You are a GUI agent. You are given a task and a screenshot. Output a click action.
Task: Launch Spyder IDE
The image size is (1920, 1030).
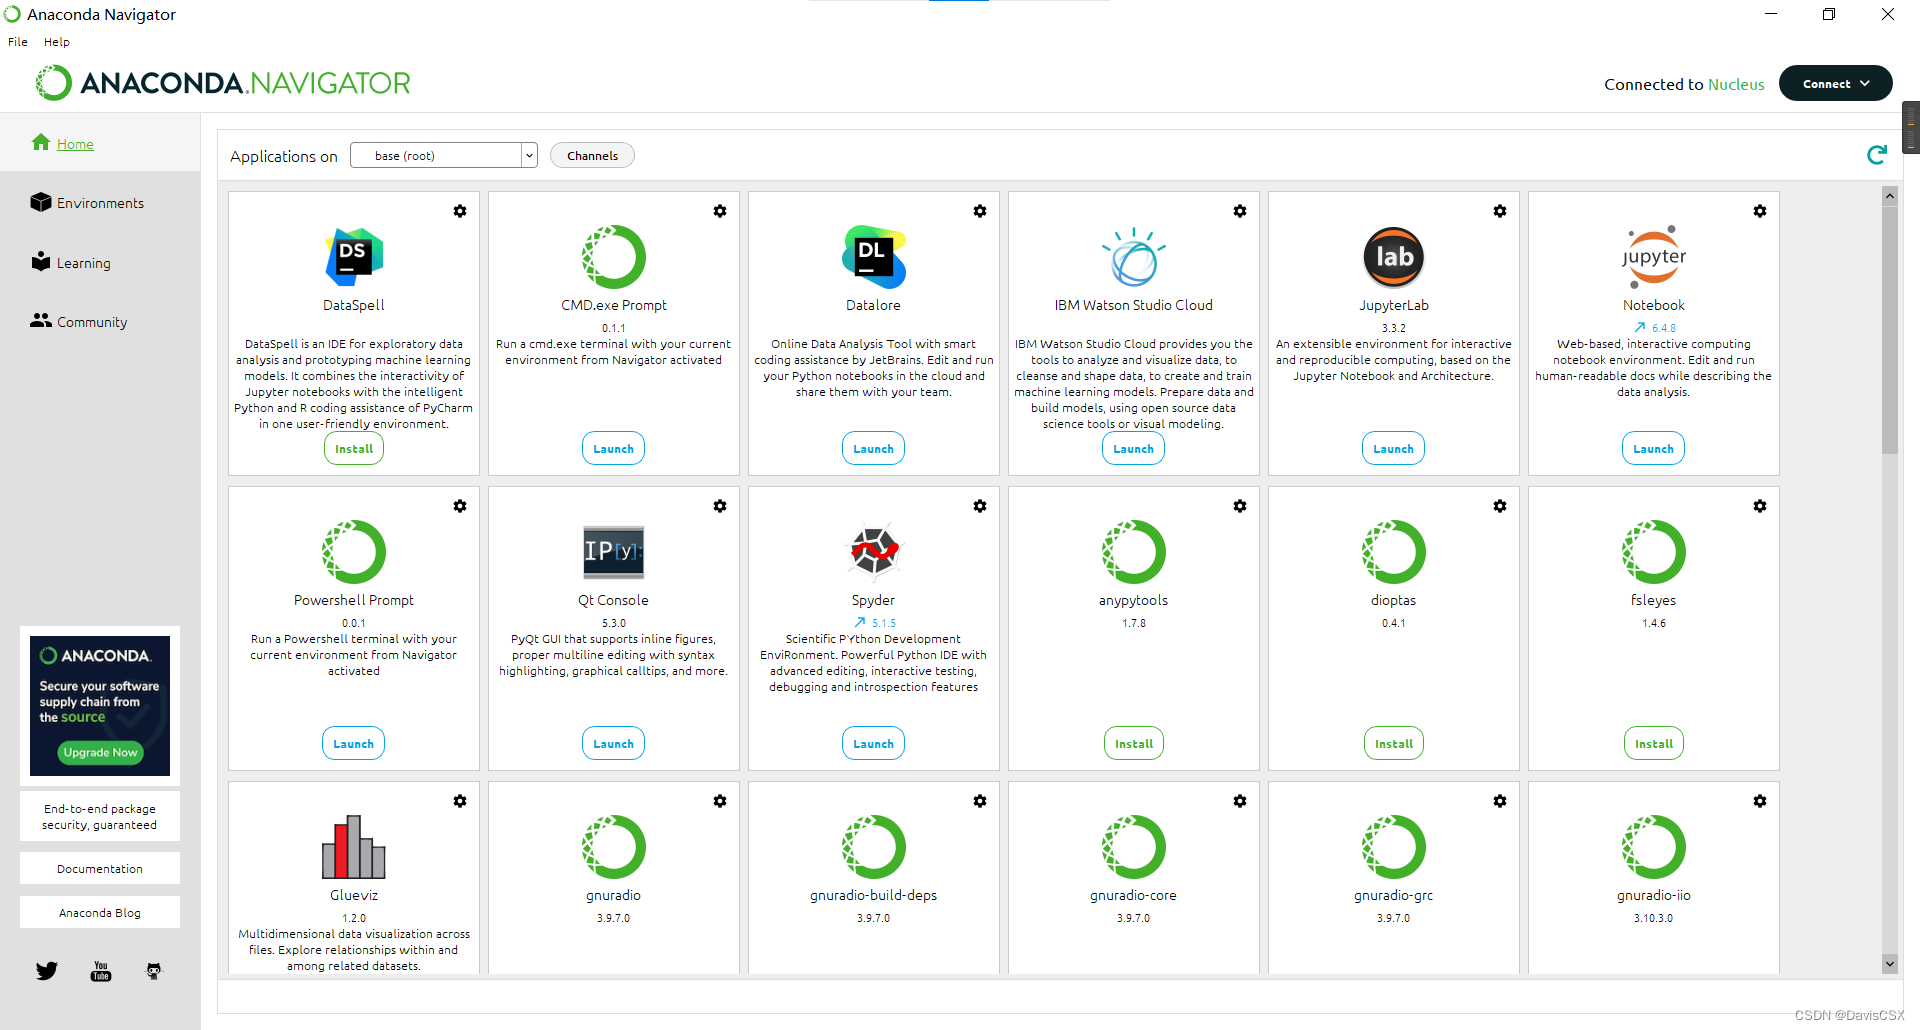click(x=874, y=744)
